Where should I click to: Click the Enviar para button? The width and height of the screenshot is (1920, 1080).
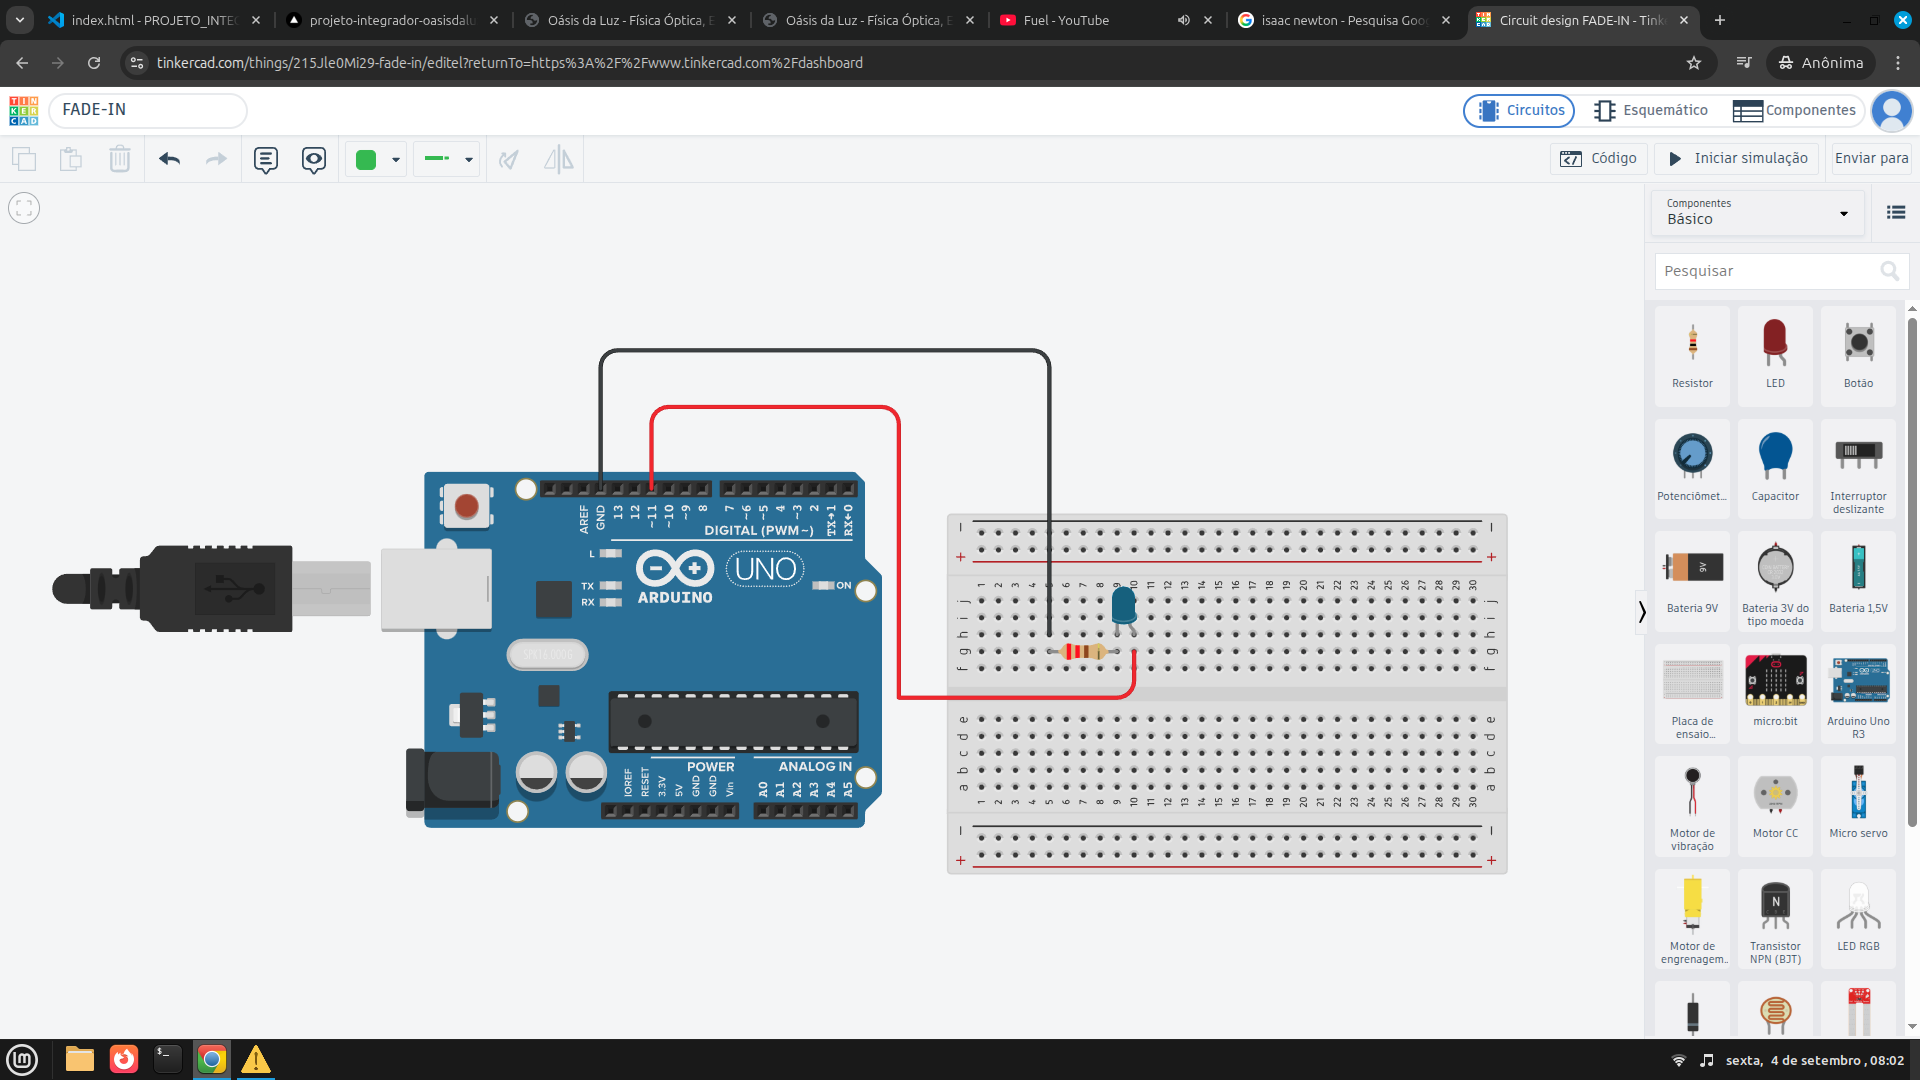coord(1872,158)
